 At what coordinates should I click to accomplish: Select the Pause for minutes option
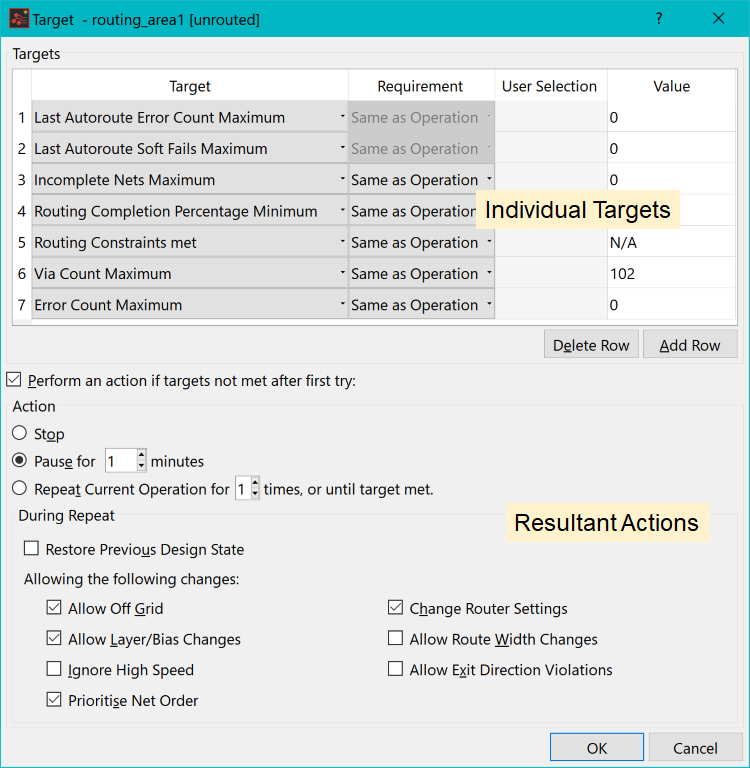(20, 460)
